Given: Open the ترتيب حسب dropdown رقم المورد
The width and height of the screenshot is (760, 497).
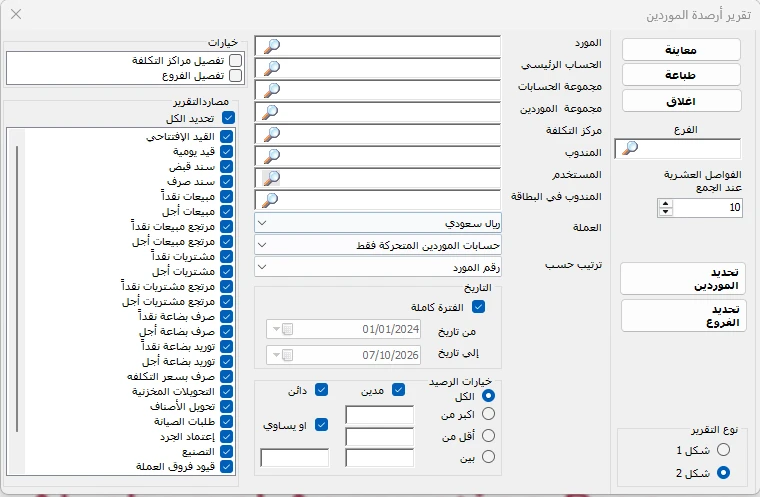Looking at the screenshot, I should click(378, 267).
